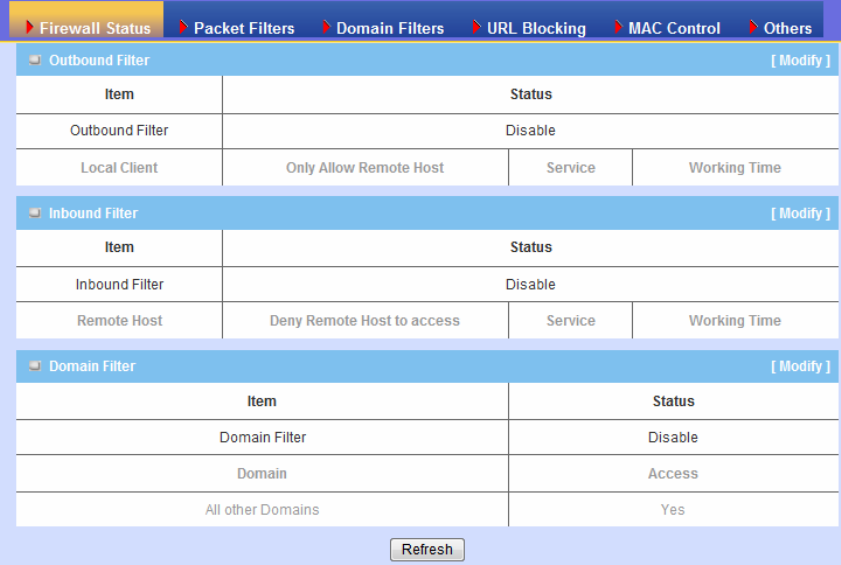Screen dimensions: 841x565
Task: Go to the URL Blocking tab
Action: (536, 28)
